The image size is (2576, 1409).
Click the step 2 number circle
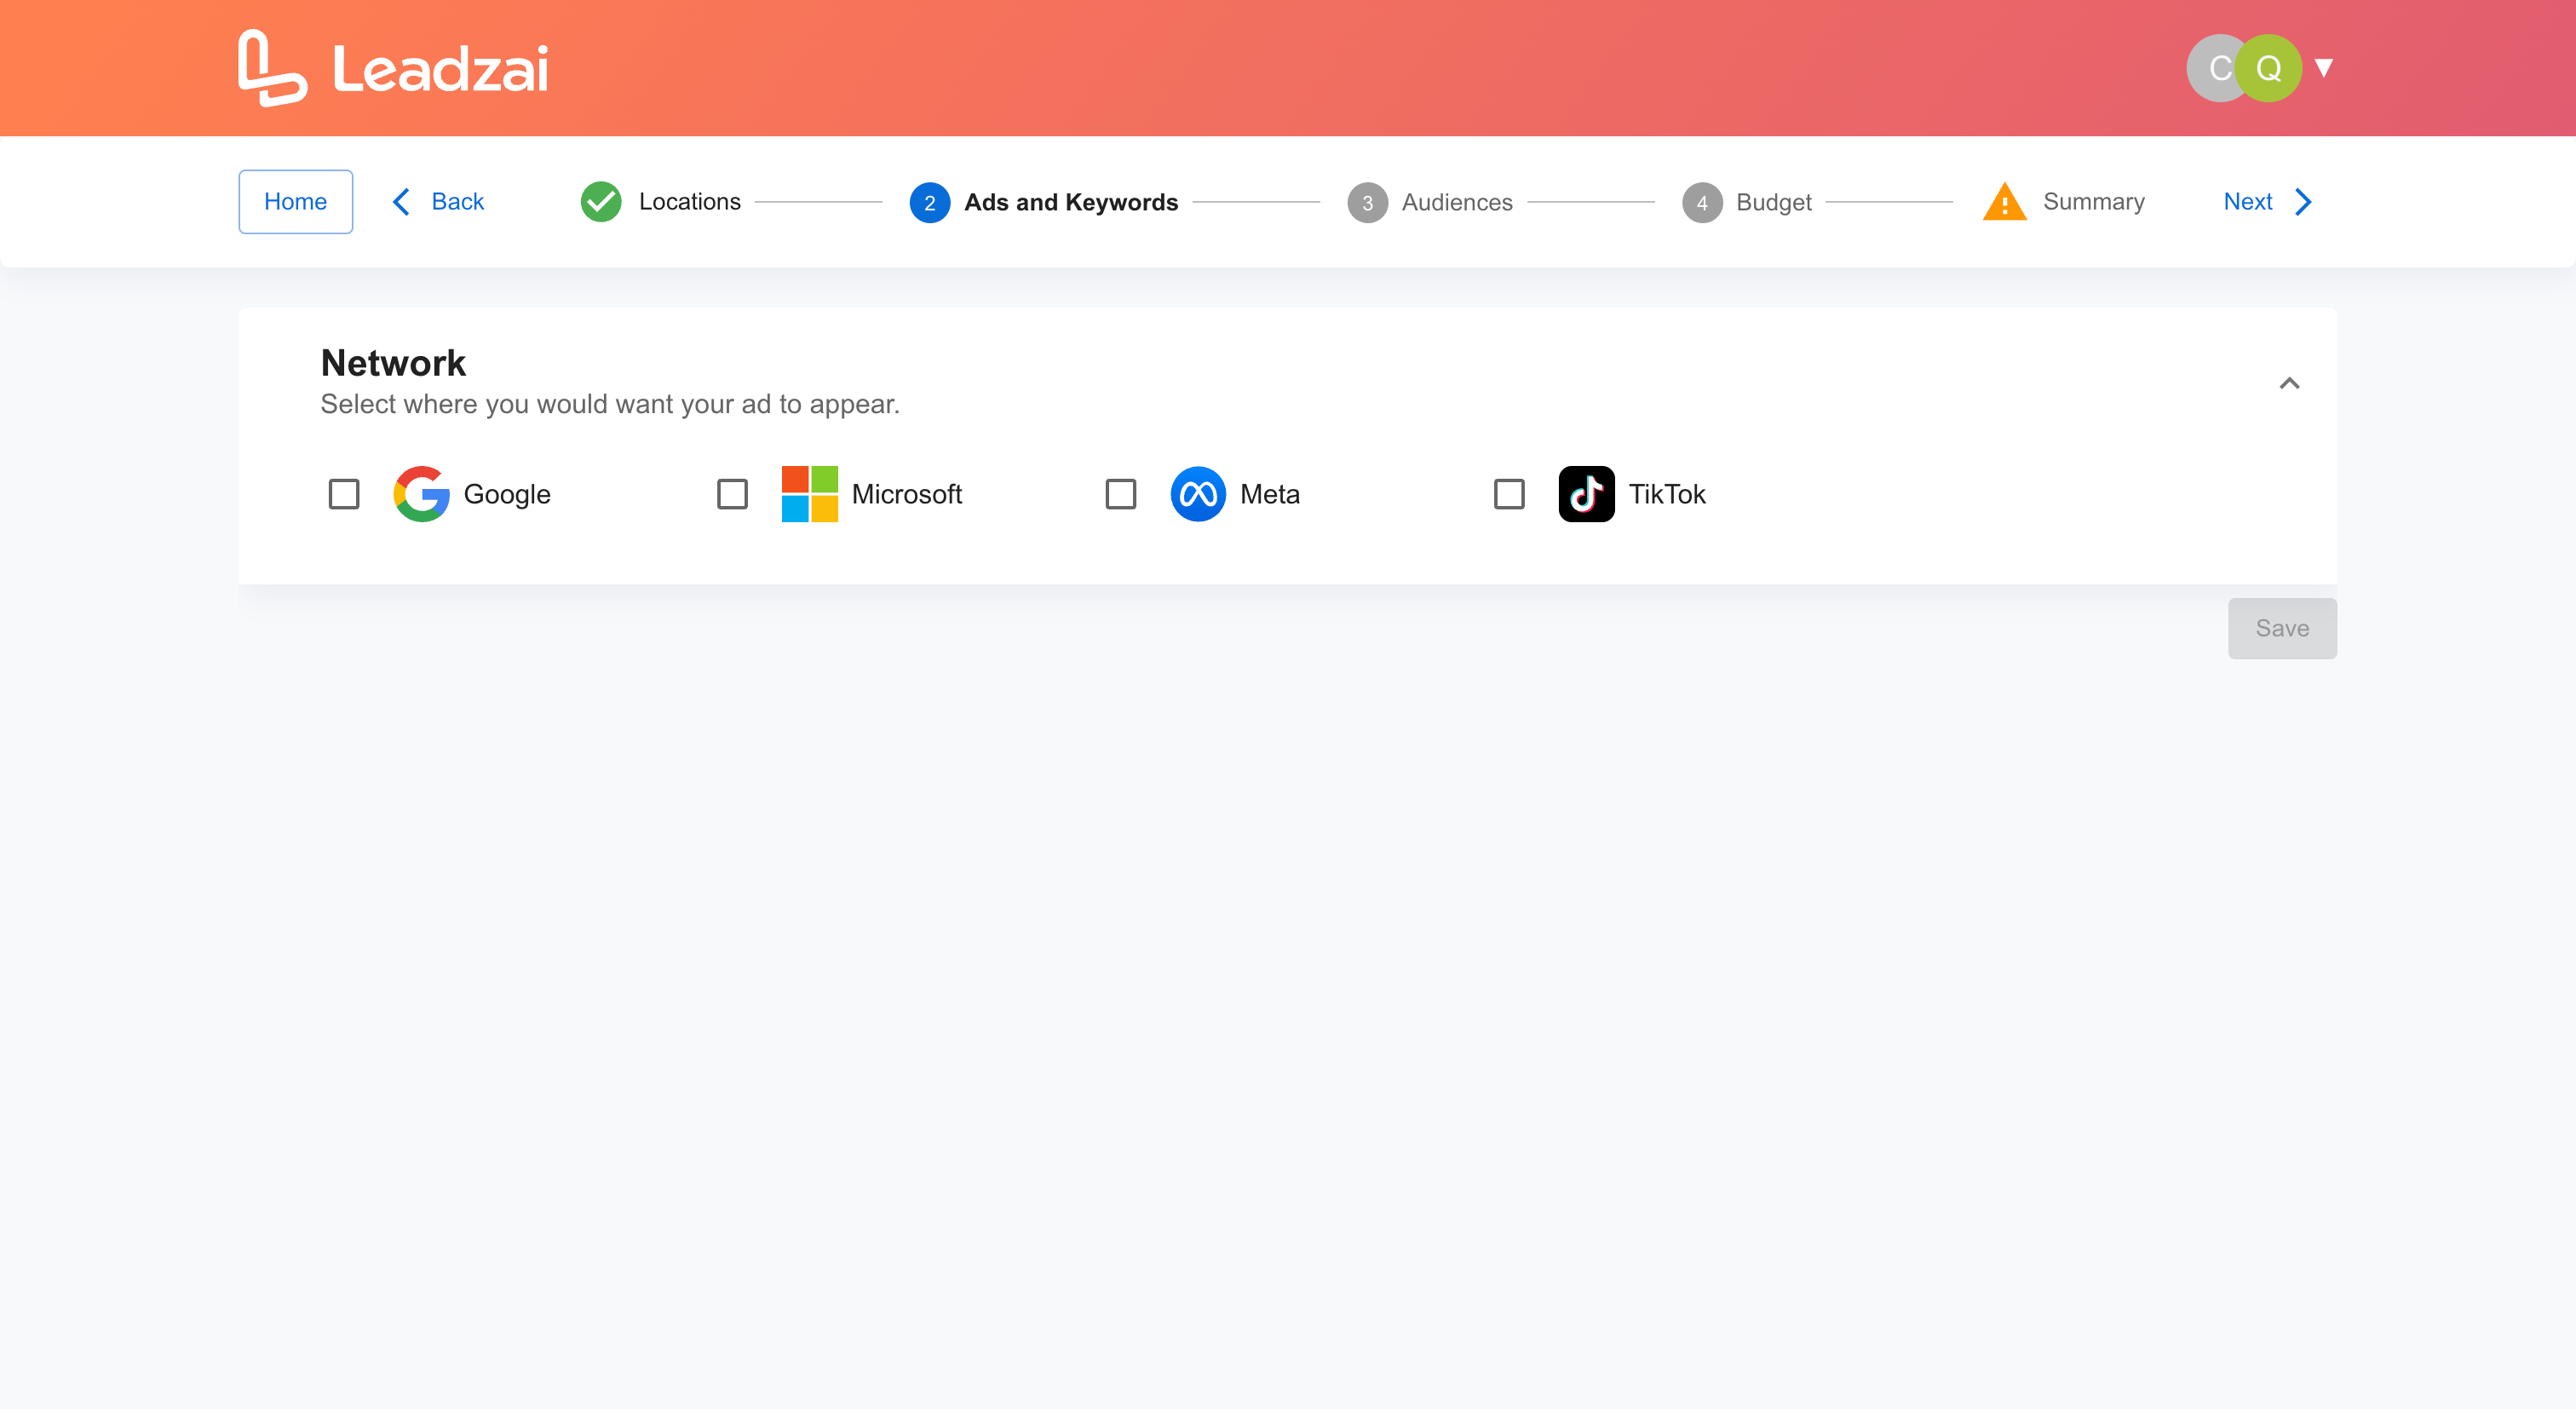pyautogui.click(x=929, y=203)
